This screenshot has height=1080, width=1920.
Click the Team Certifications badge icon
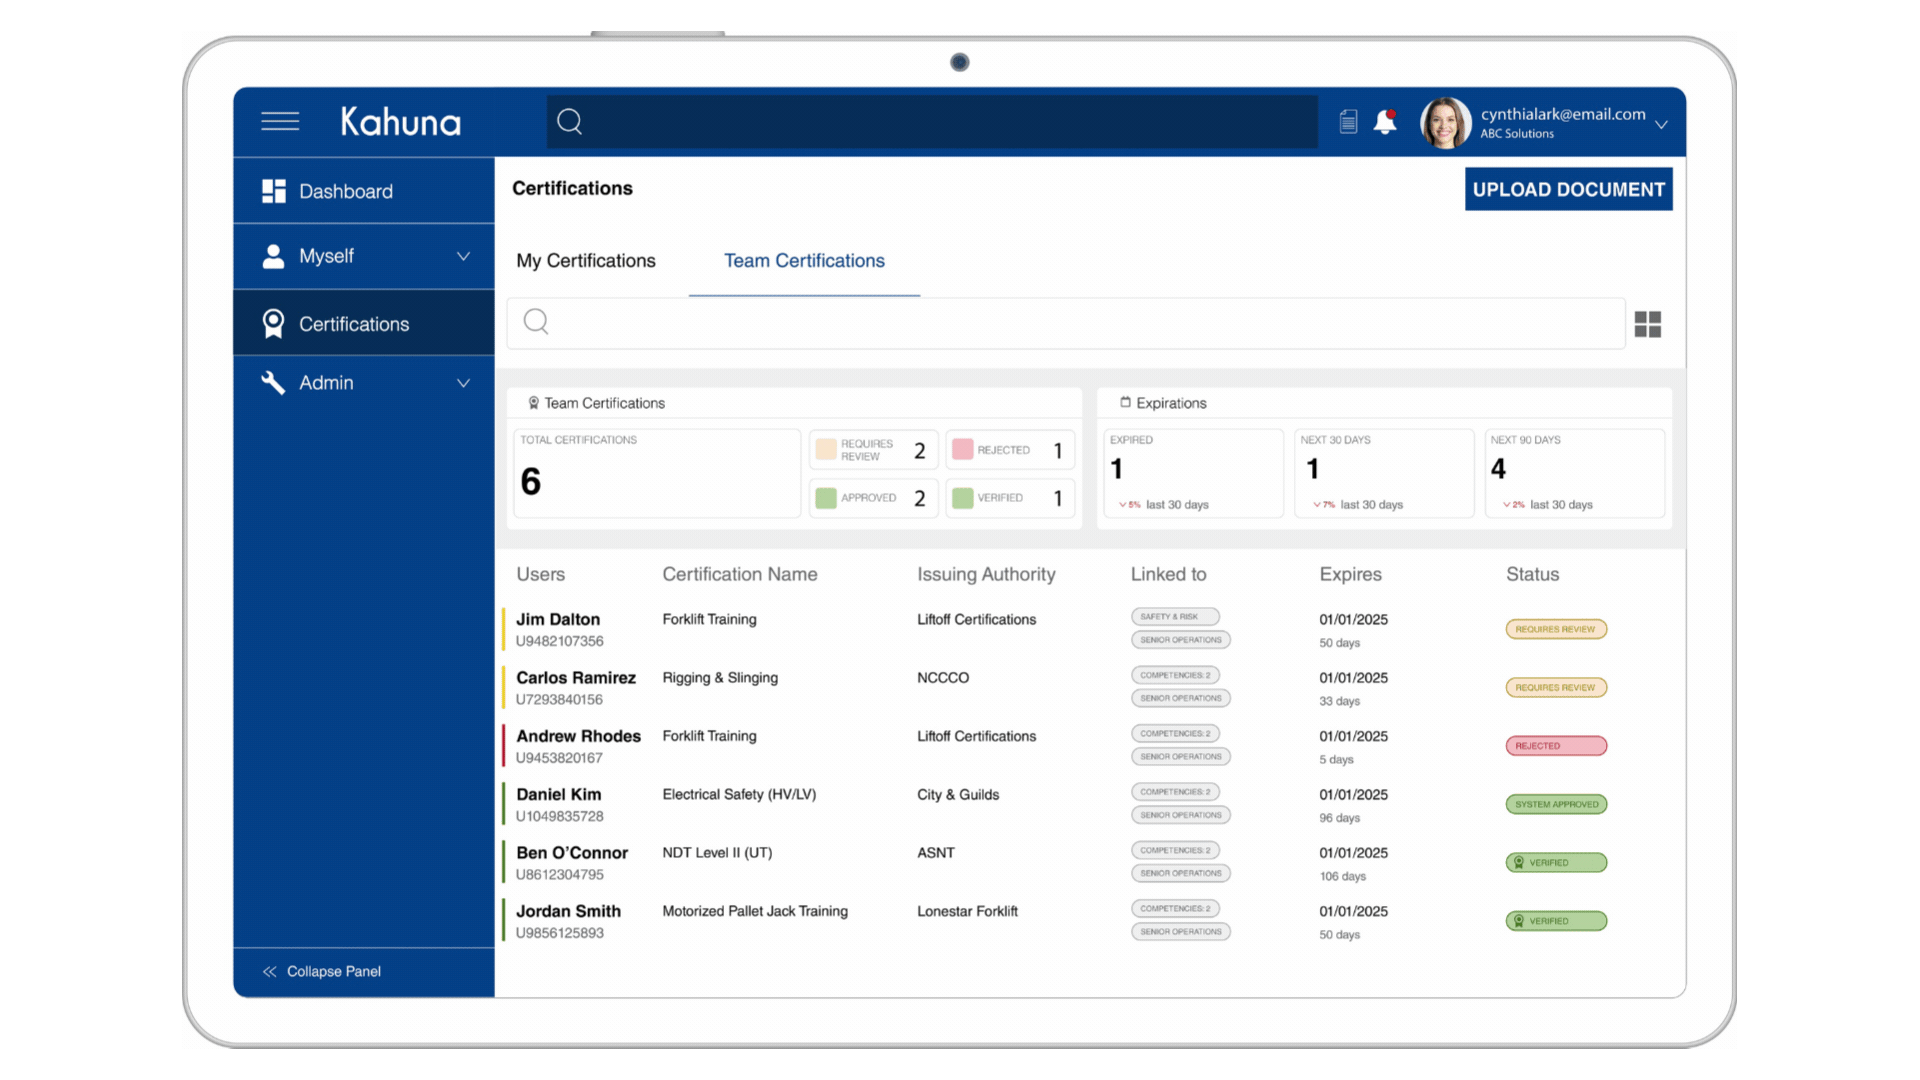click(x=534, y=403)
